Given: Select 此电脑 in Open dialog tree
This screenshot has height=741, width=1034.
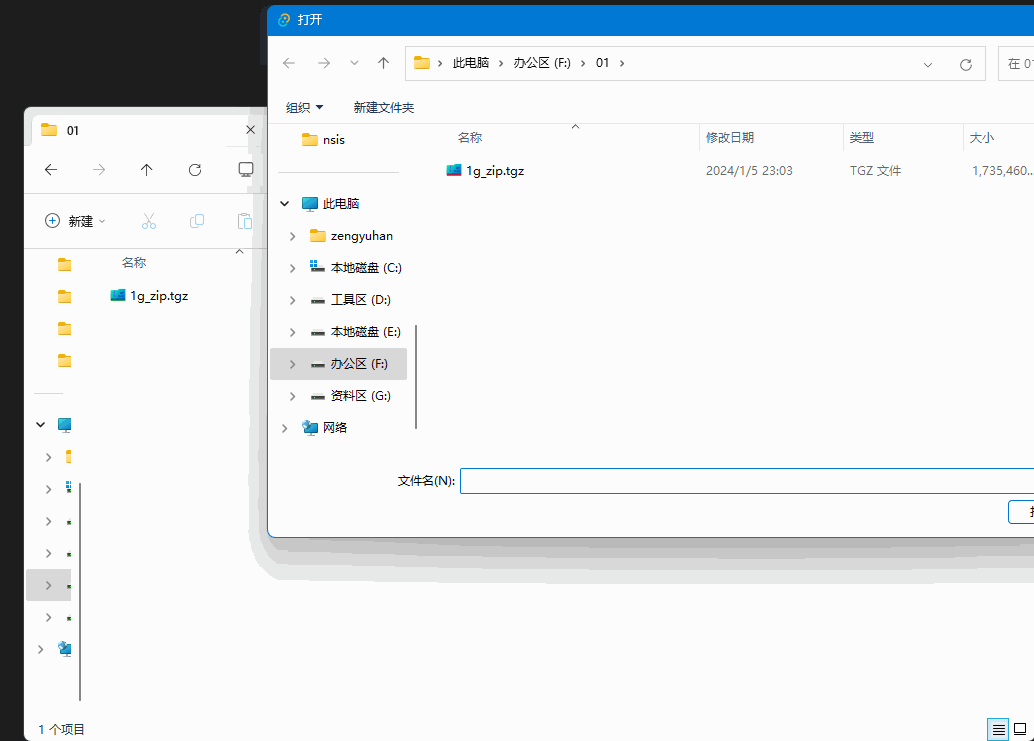Looking at the screenshot, I should 330,204.
